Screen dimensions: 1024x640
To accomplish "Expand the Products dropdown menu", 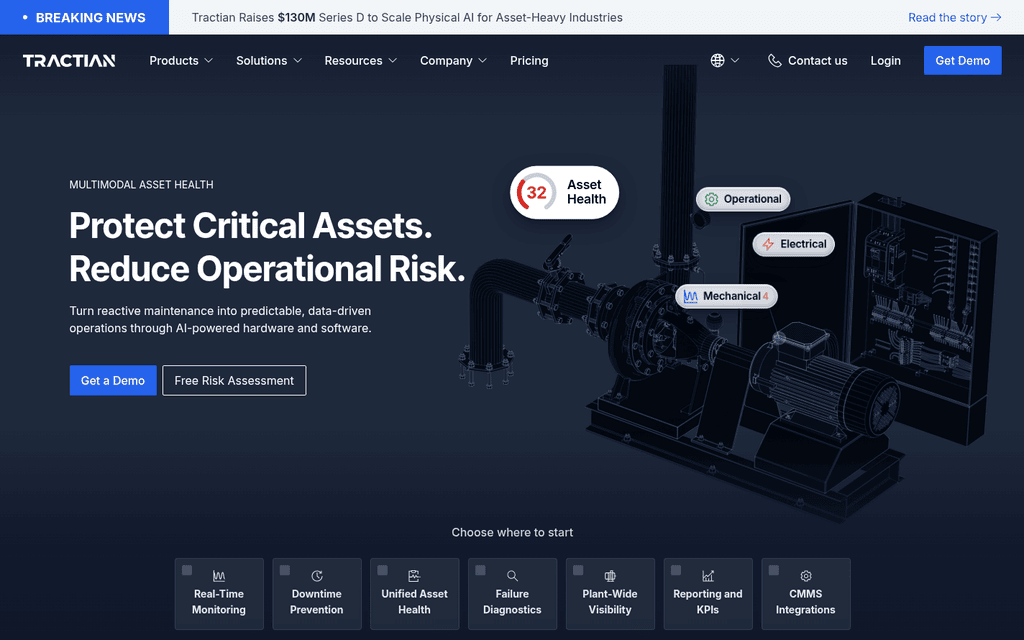I will [181, 61].
